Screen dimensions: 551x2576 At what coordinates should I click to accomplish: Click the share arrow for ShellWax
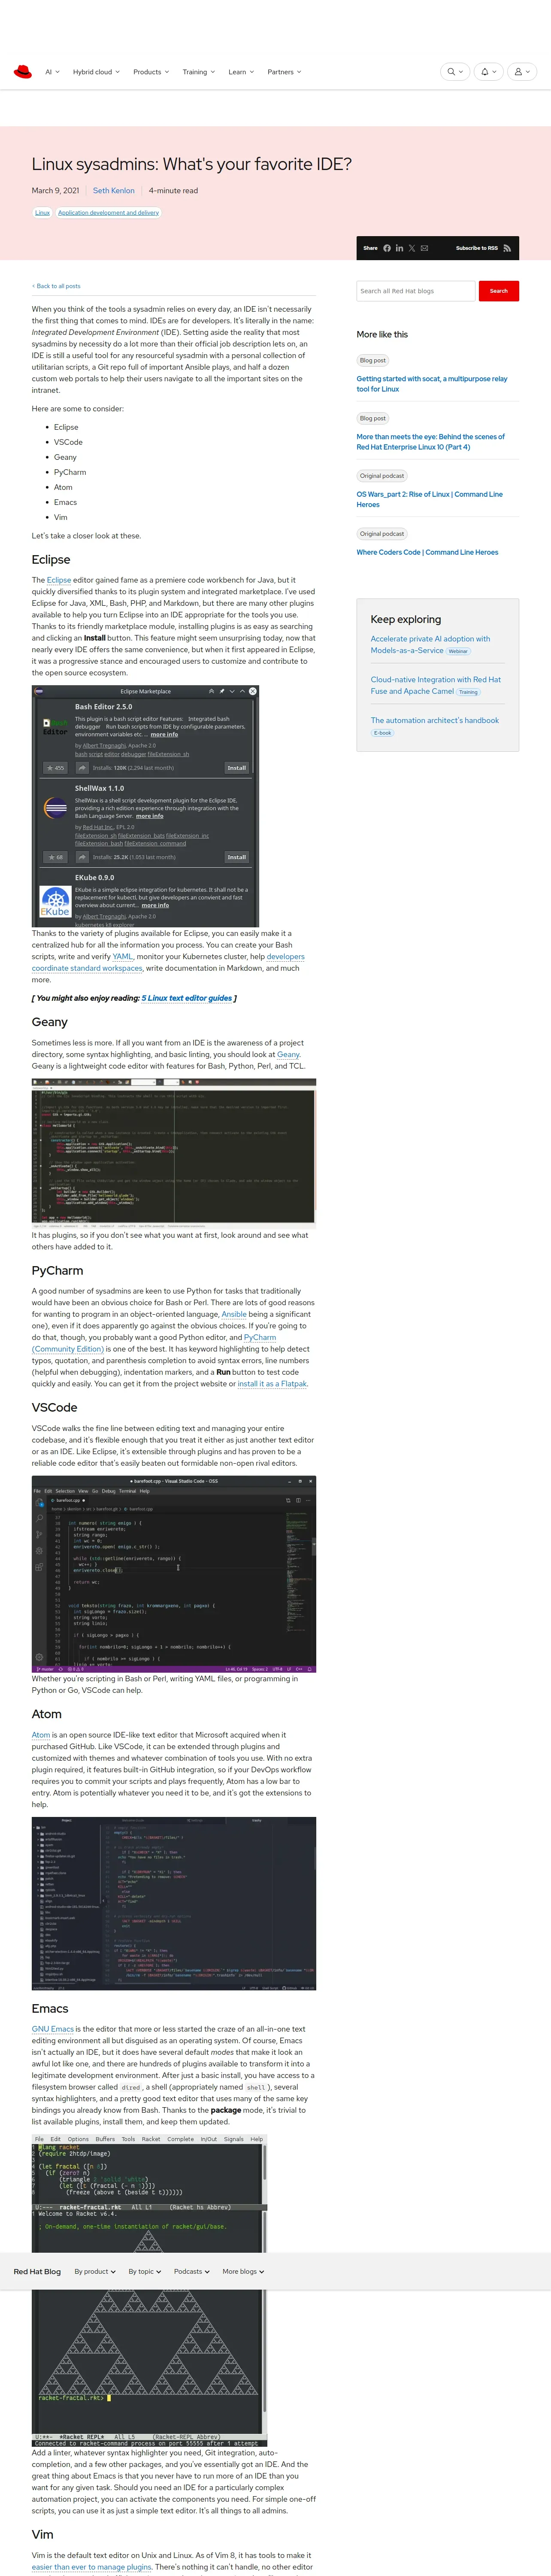tap(82, 857)
